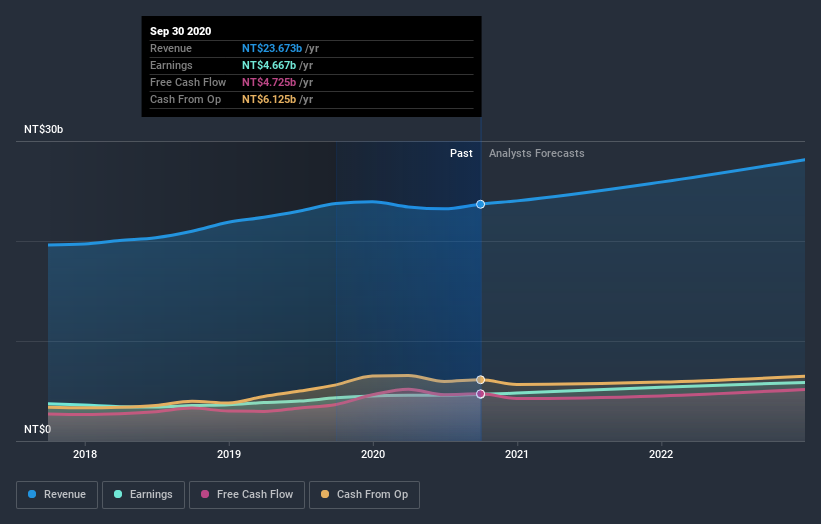Click the NT$30b y-axis label
The width and height of the screenshot is (821, 524).
pyautogui.click(x=43, y=129)
